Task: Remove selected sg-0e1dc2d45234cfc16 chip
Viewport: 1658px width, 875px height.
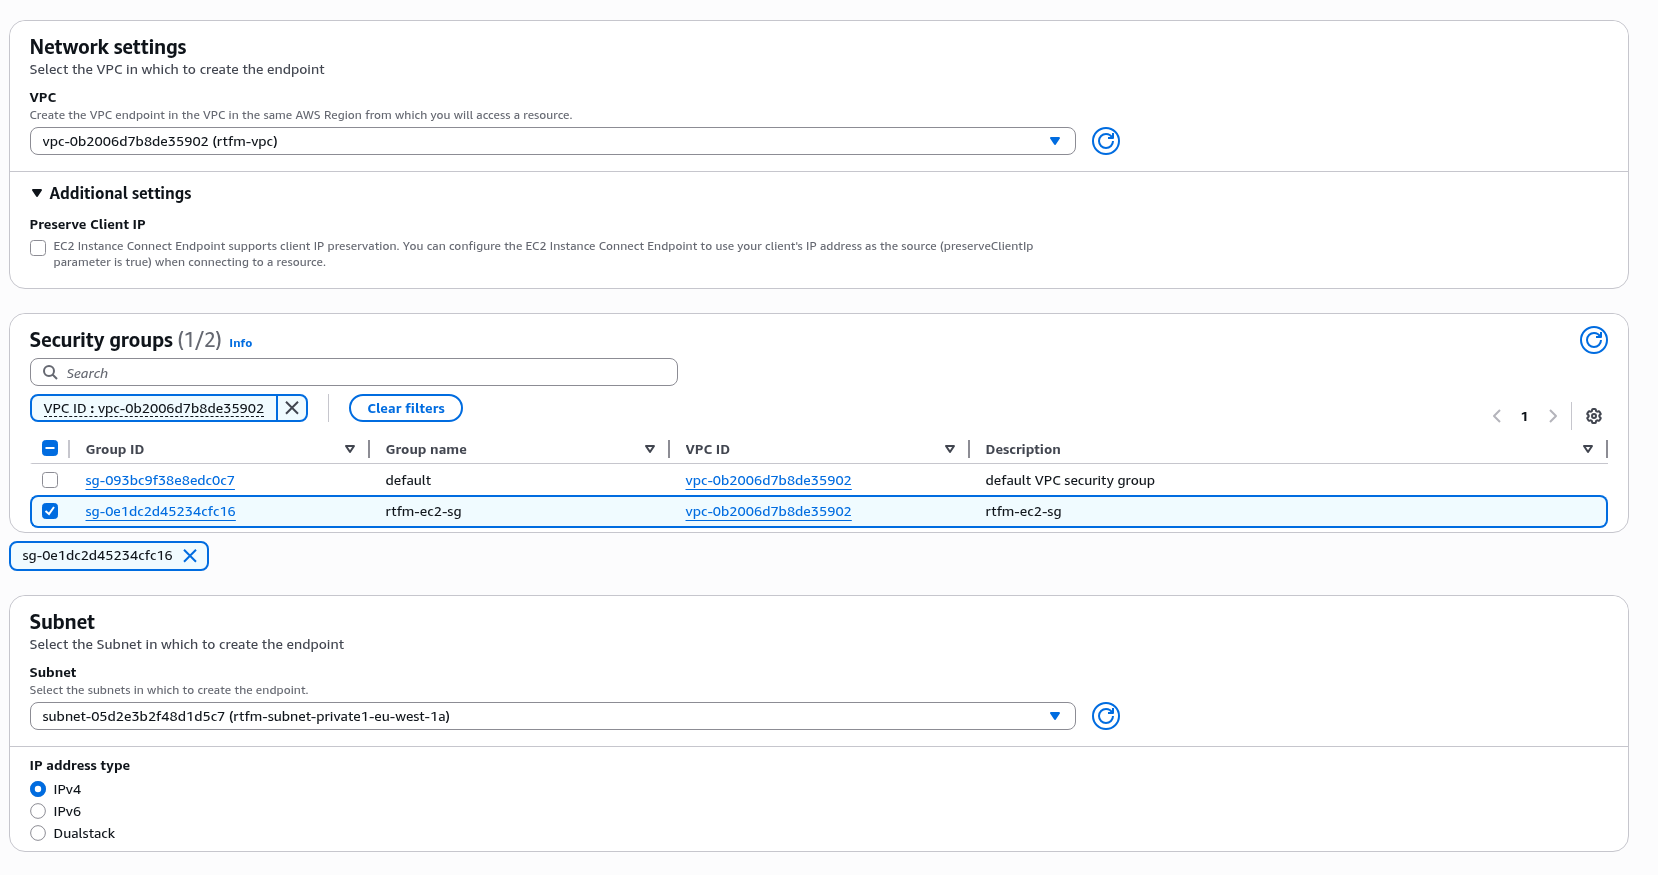Action: click(x=190, y=556)
